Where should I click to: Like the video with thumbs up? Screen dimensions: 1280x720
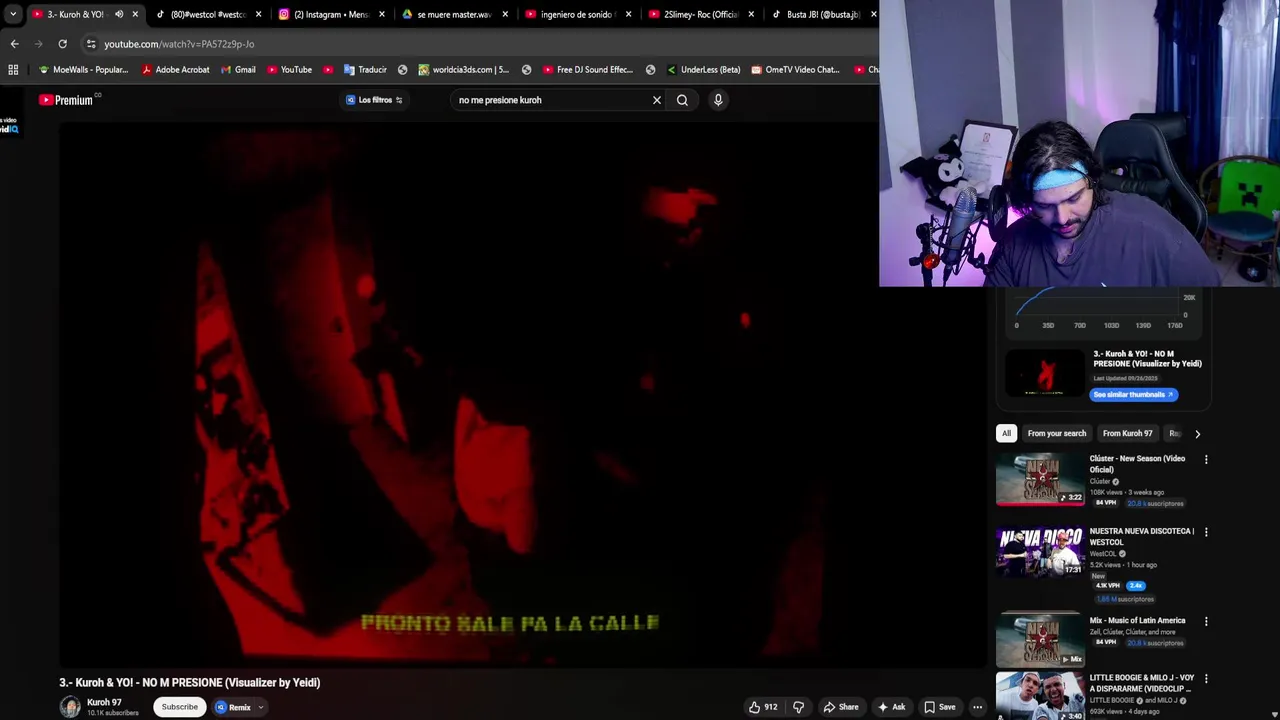pyautogui.click(x=763, y=707)
